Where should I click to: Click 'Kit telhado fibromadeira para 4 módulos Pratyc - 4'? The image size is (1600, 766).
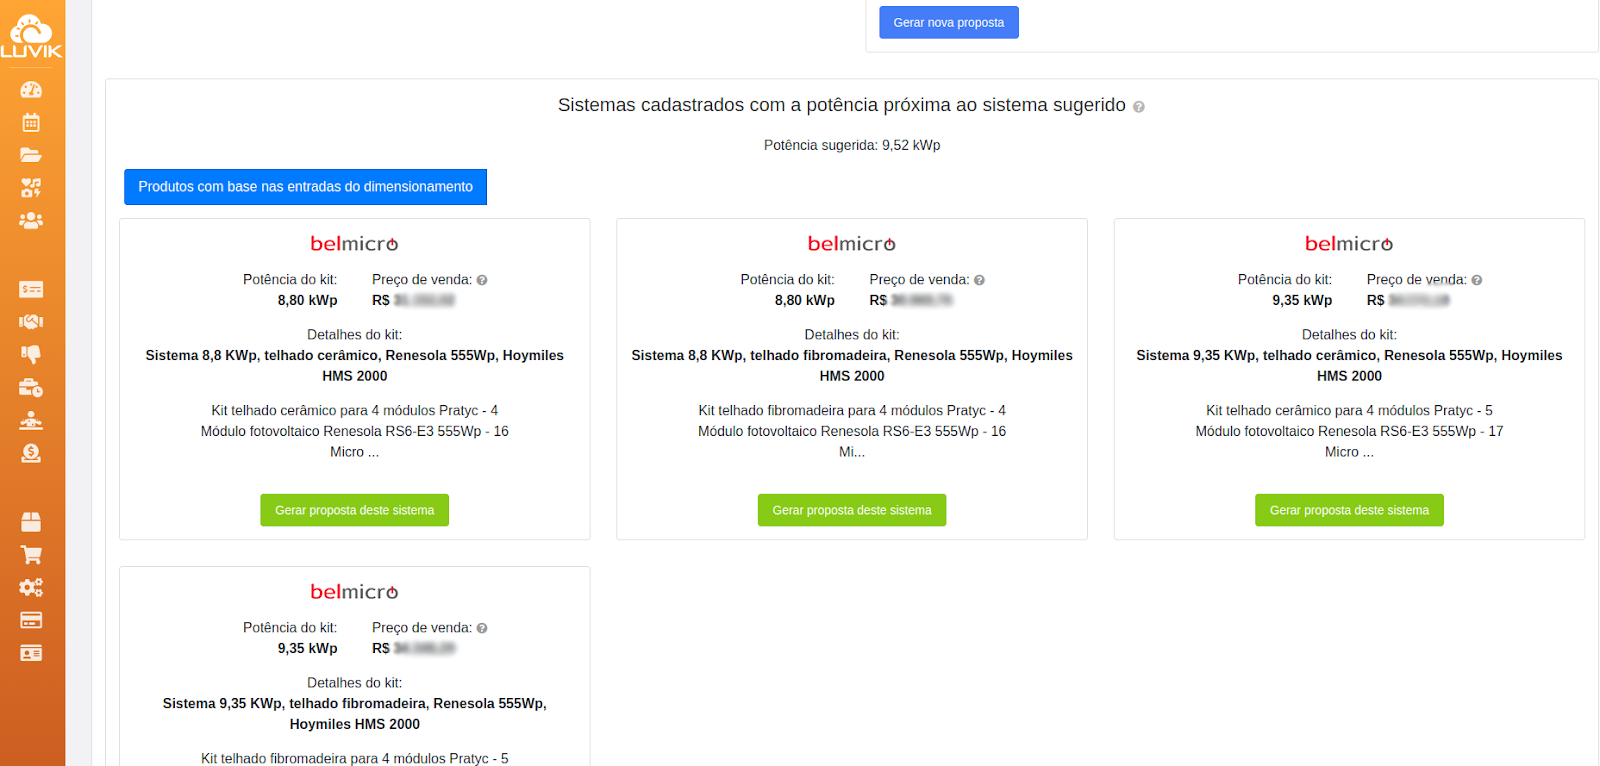pyautogui.click(x=852, y=411)
